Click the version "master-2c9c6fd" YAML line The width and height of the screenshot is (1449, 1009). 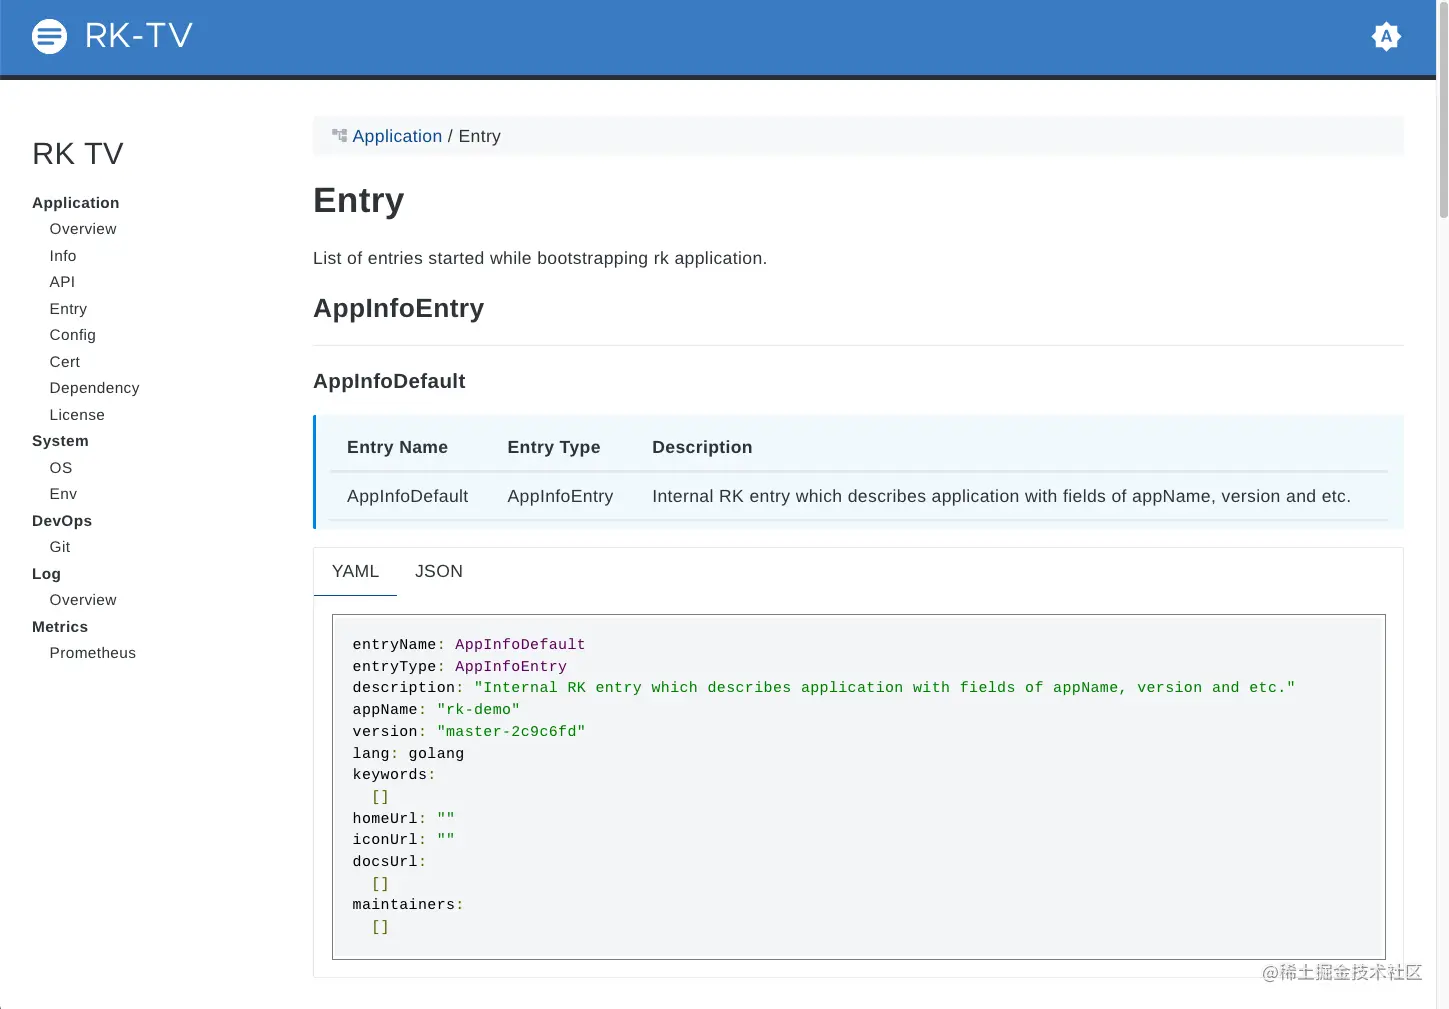[x=469, y=732]
